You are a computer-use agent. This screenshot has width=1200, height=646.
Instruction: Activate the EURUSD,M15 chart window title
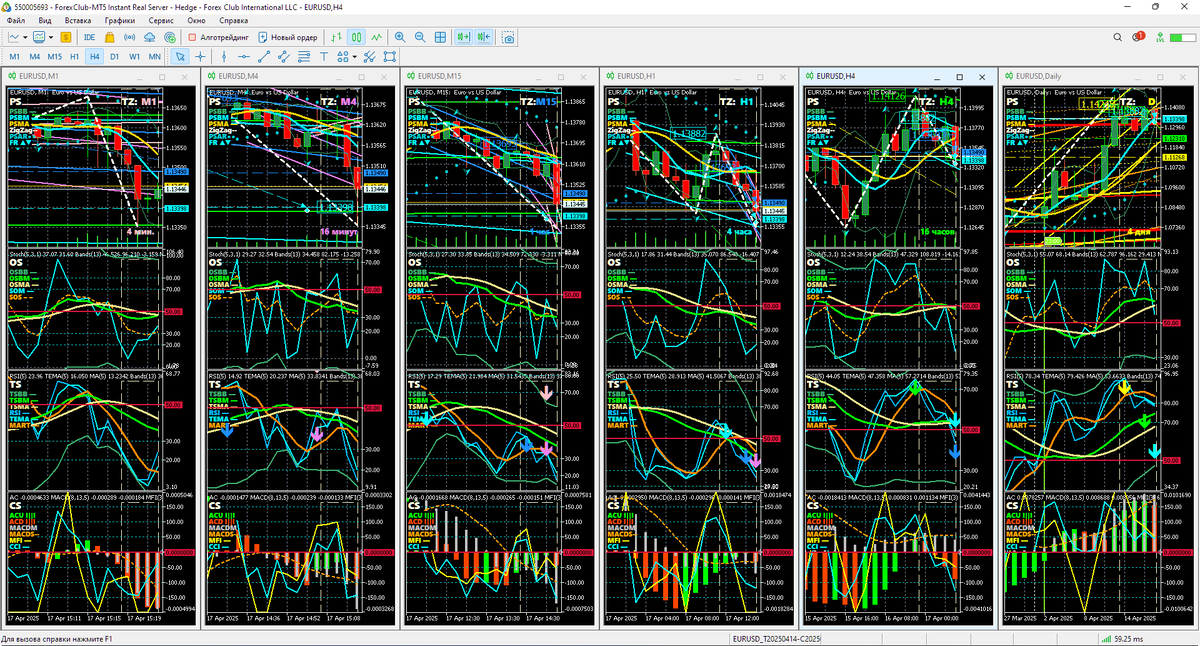coord(440,76)
